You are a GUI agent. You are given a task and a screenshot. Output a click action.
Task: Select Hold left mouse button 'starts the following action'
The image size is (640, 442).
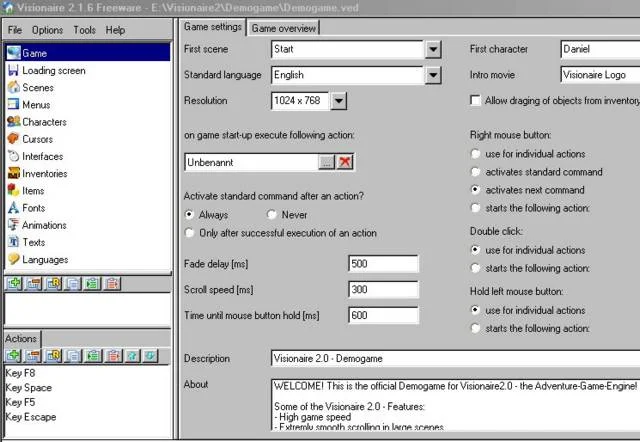pyautogui.click(x=475, y=328)
